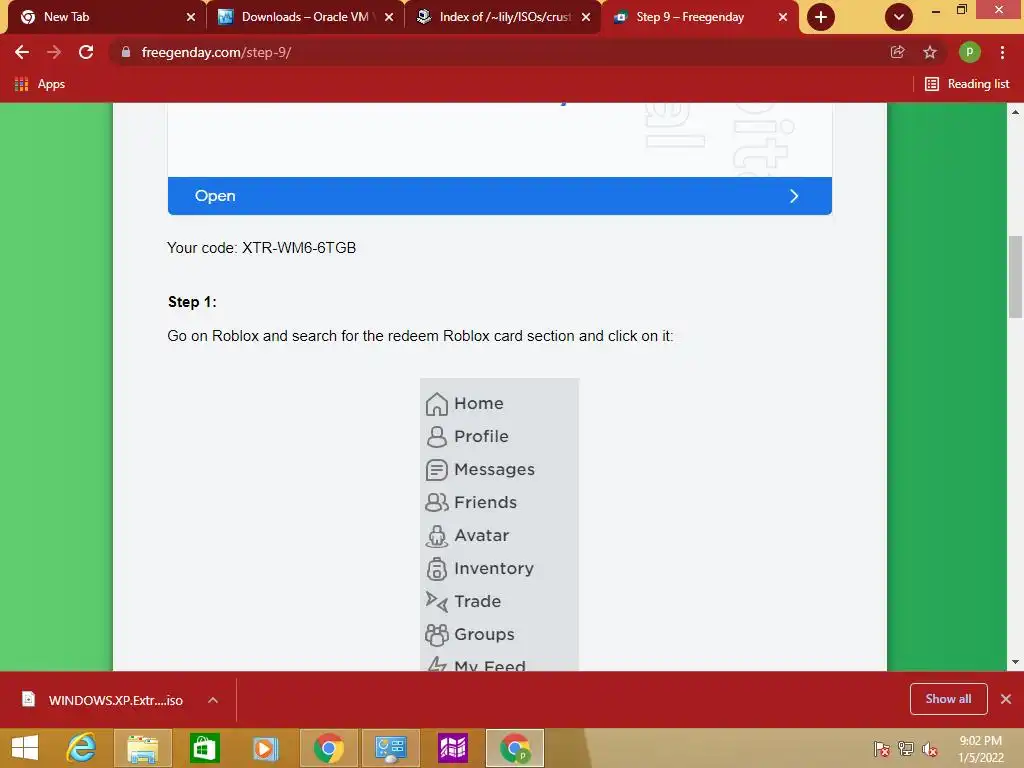Click the Action Center flag tray icon
The width and height of the screenshot is (1024, 768).
(882, 749)
